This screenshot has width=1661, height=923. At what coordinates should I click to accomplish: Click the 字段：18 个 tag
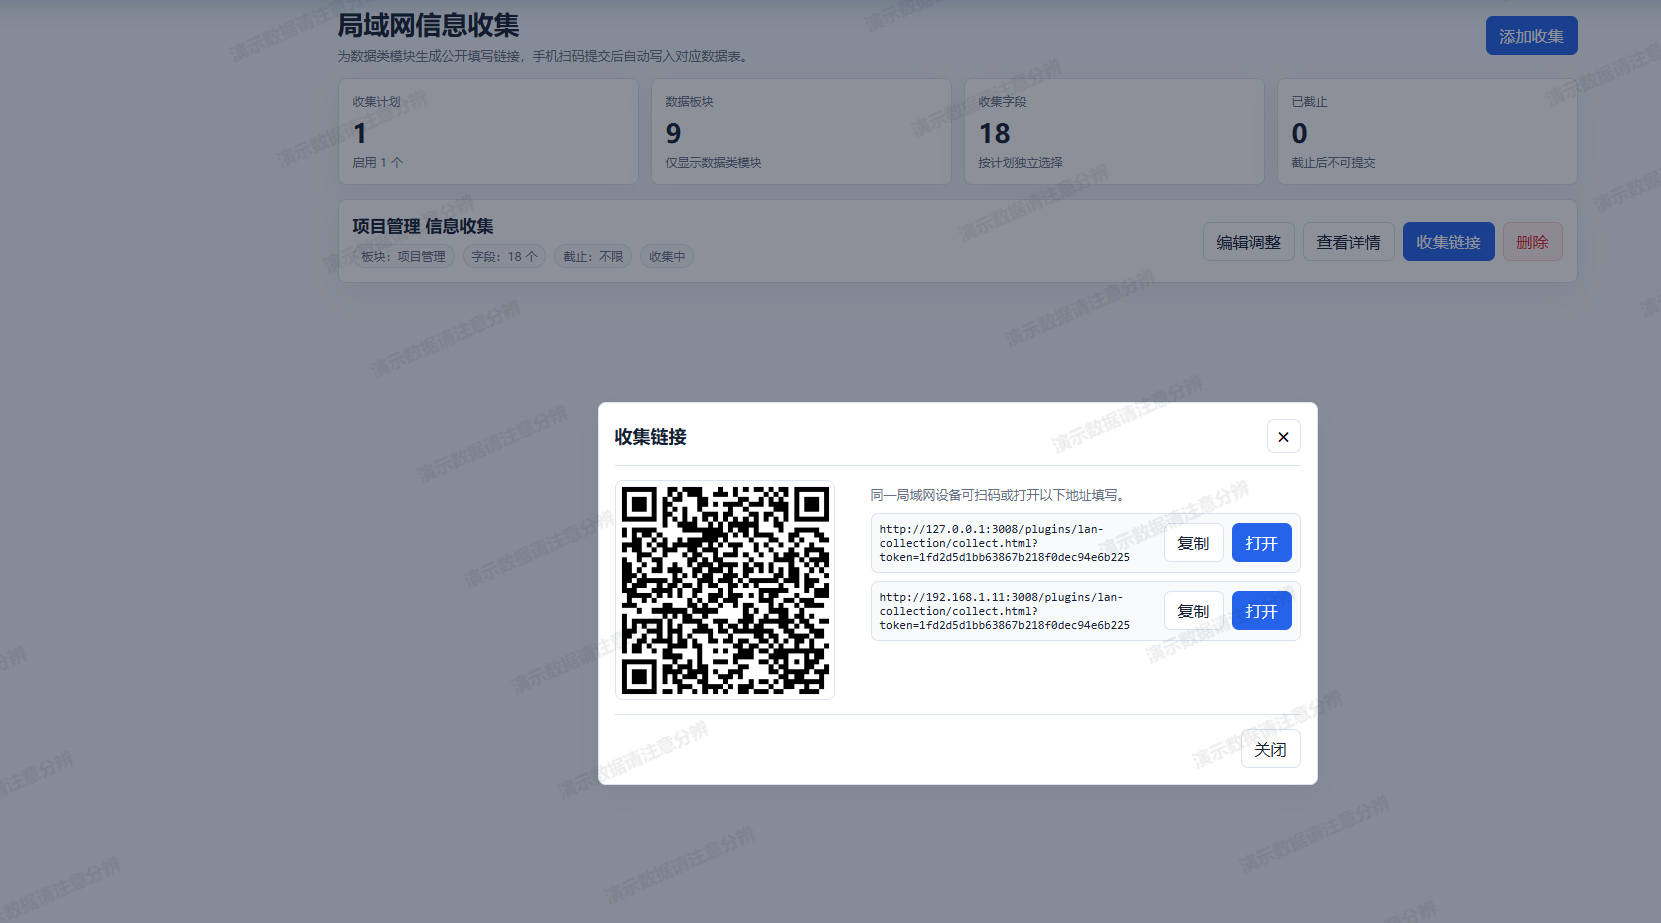pos(504,257)
